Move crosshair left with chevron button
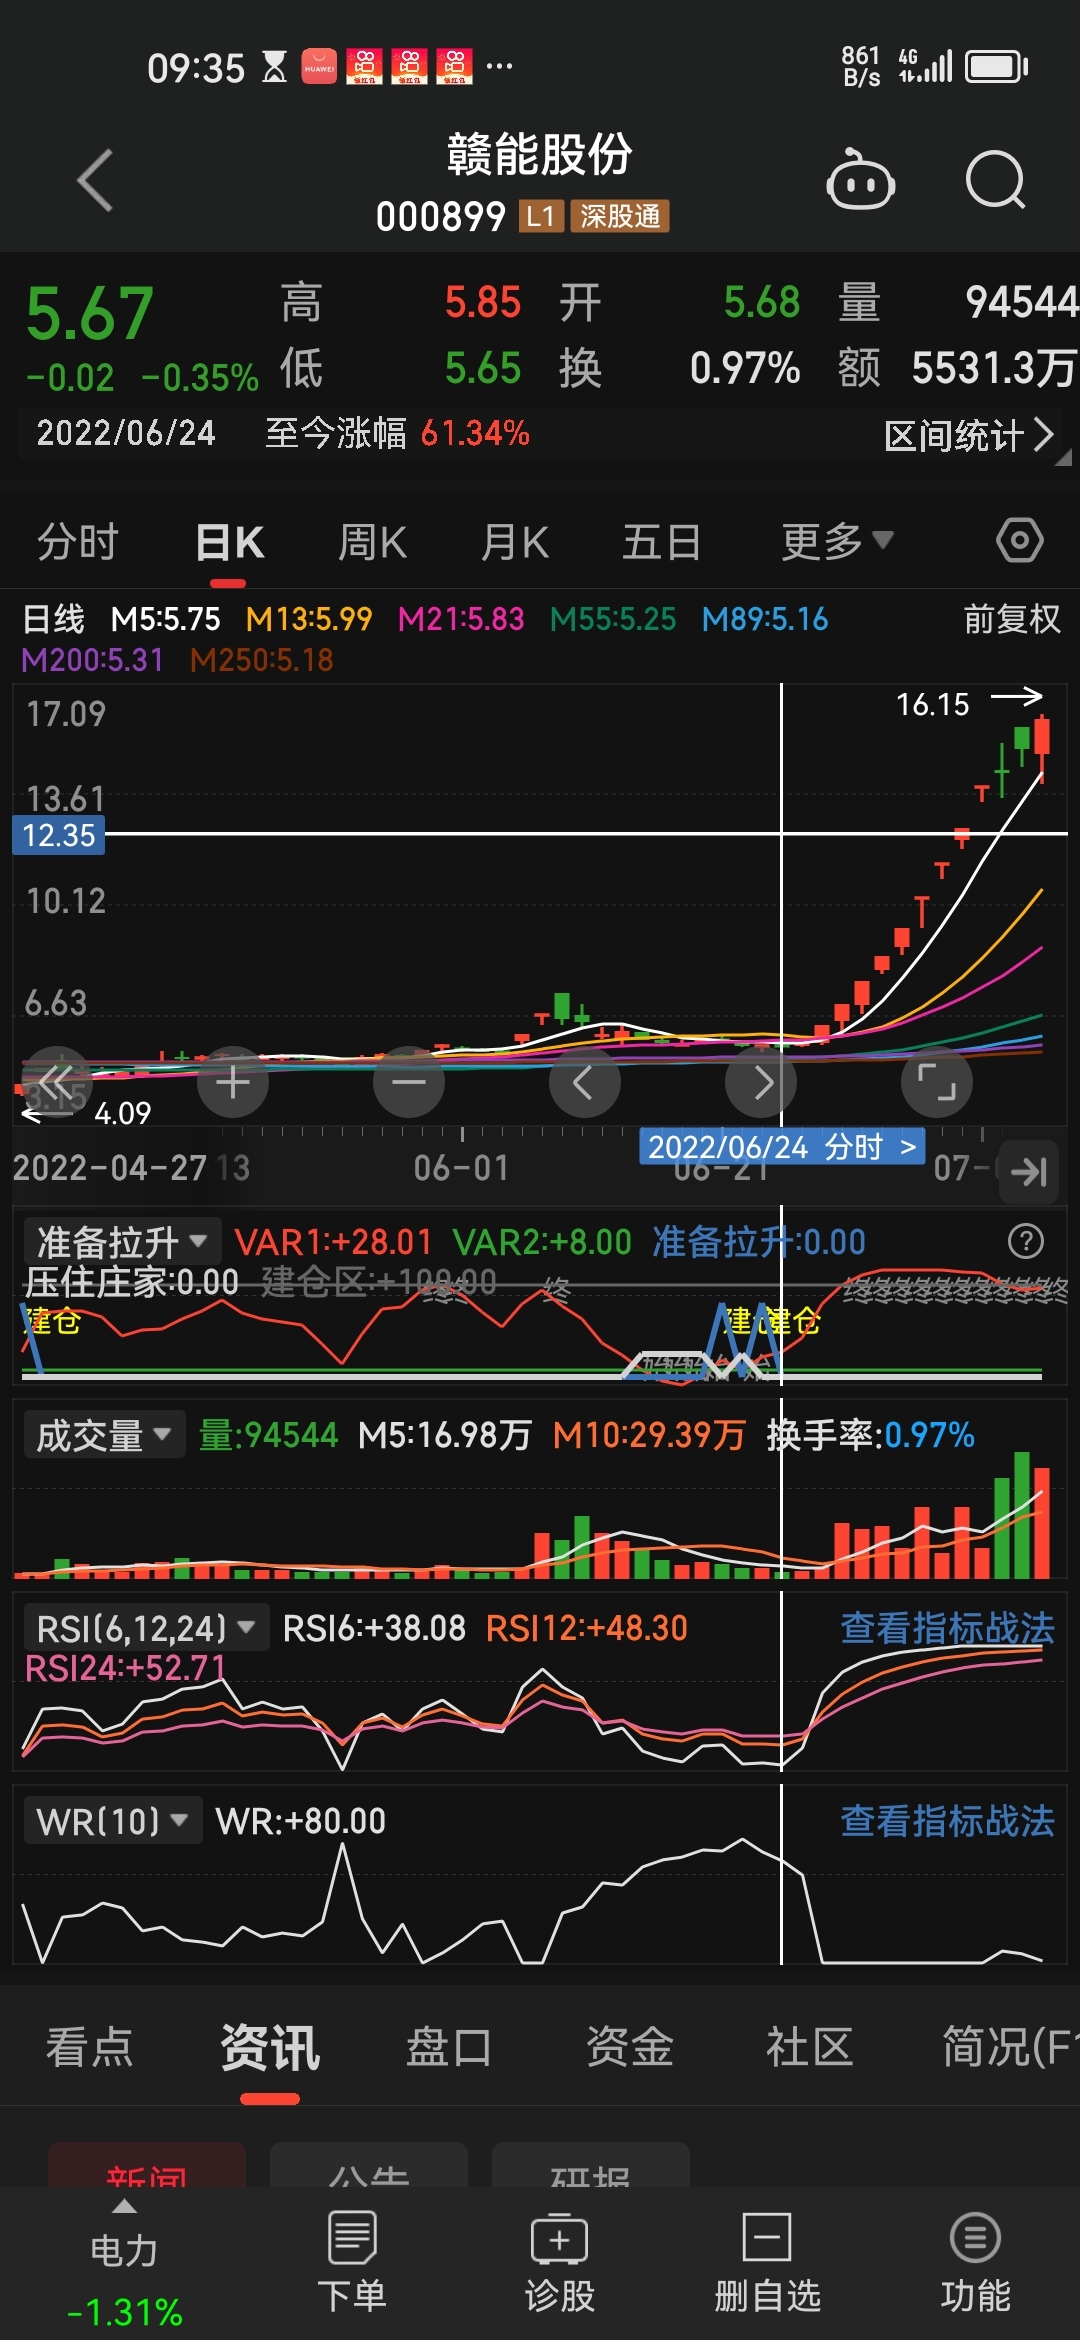The width and height of the screenshot is (1080, 2340). point(585,1082)
